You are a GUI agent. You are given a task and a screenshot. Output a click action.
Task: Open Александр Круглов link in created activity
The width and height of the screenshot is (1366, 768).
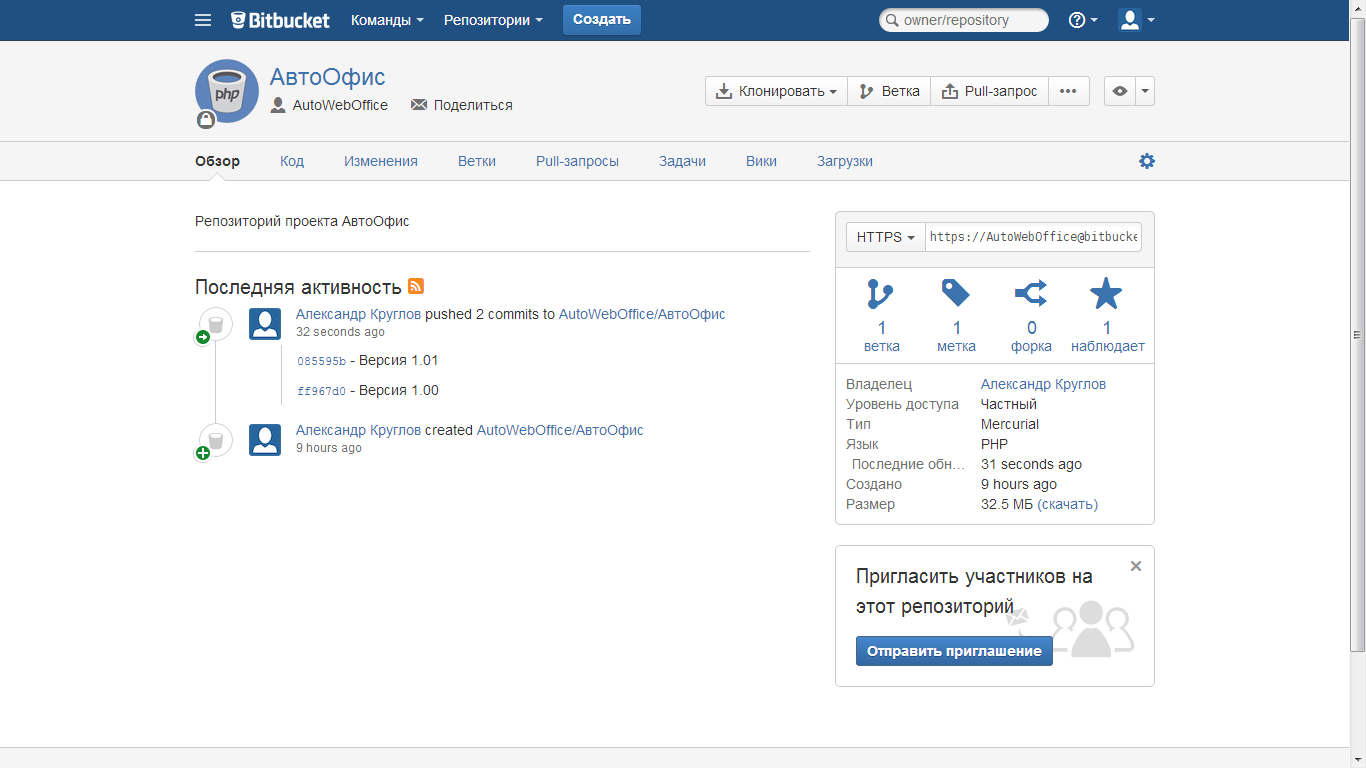tap(358, 430)
